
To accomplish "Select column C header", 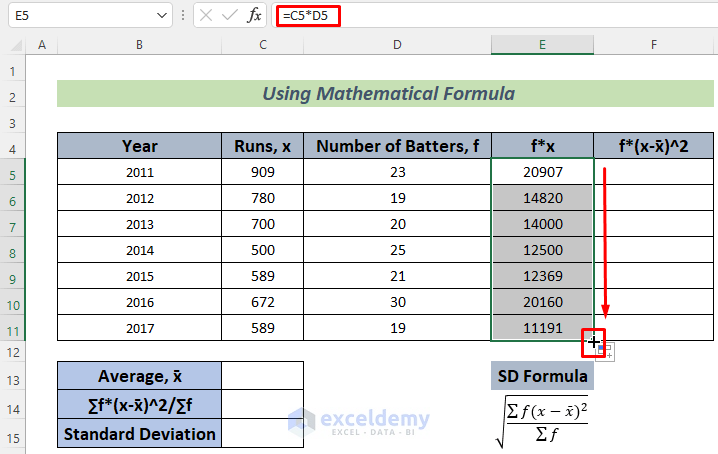I will pos(262,45).
